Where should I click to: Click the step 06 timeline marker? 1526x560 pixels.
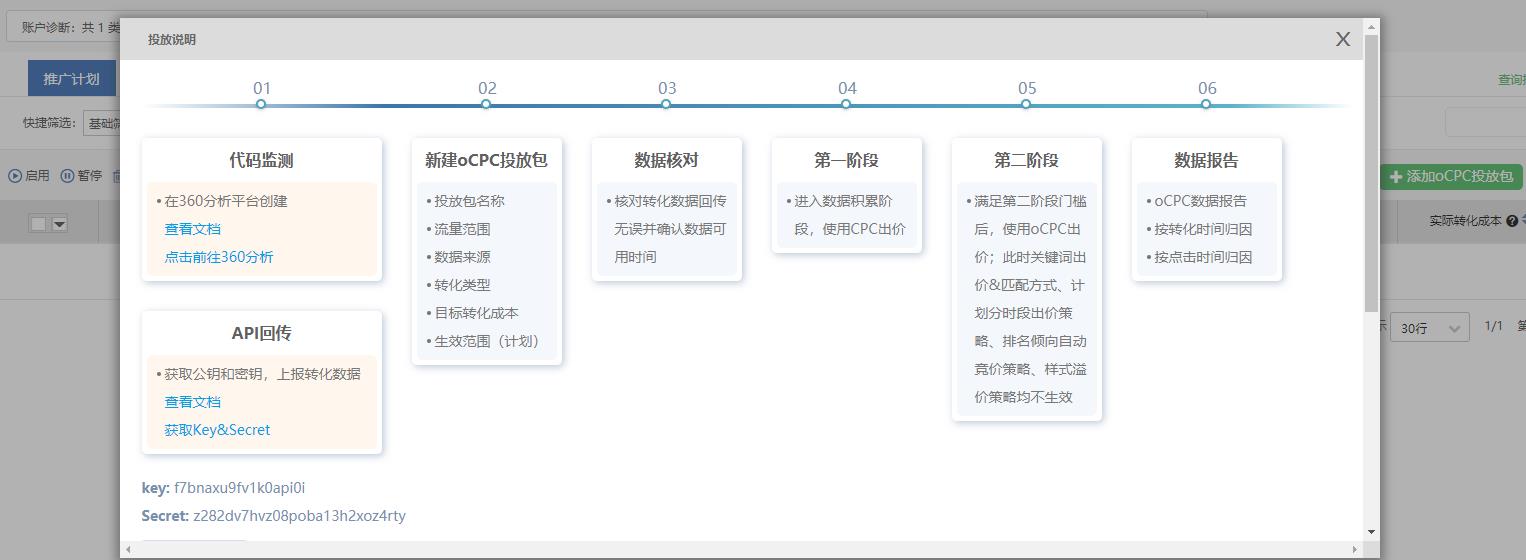(1206, 103)
